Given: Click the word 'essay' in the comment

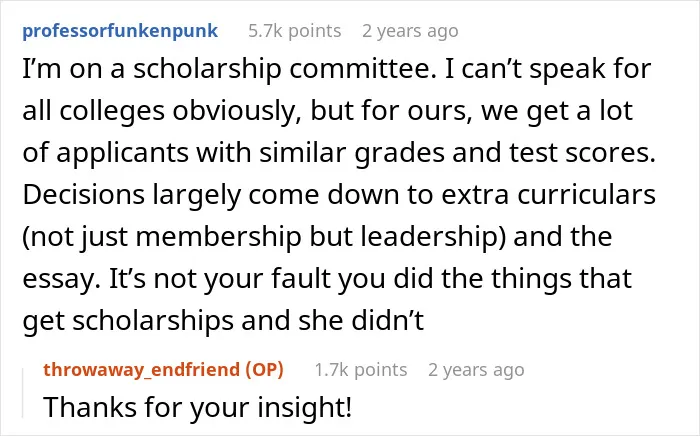Looking at the screenshot, I should 58,279.
